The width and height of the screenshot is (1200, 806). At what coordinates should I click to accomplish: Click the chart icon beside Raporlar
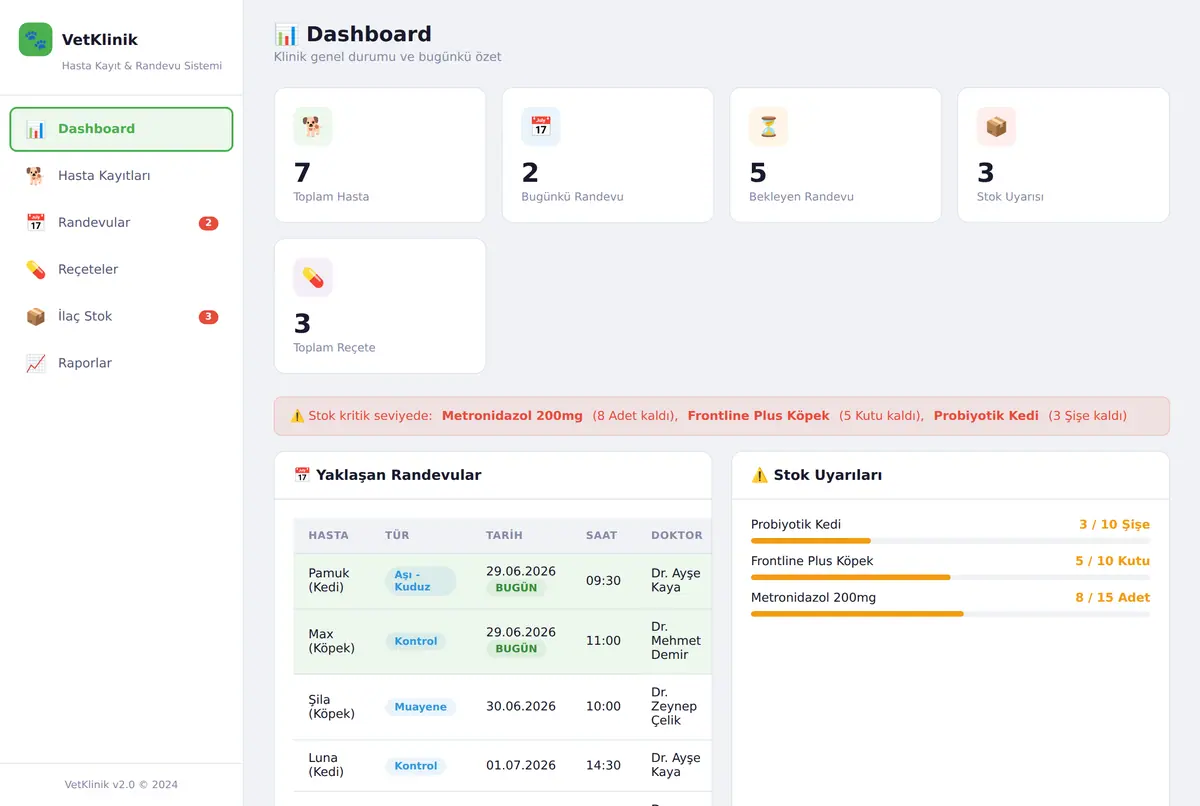coord(36,364)
